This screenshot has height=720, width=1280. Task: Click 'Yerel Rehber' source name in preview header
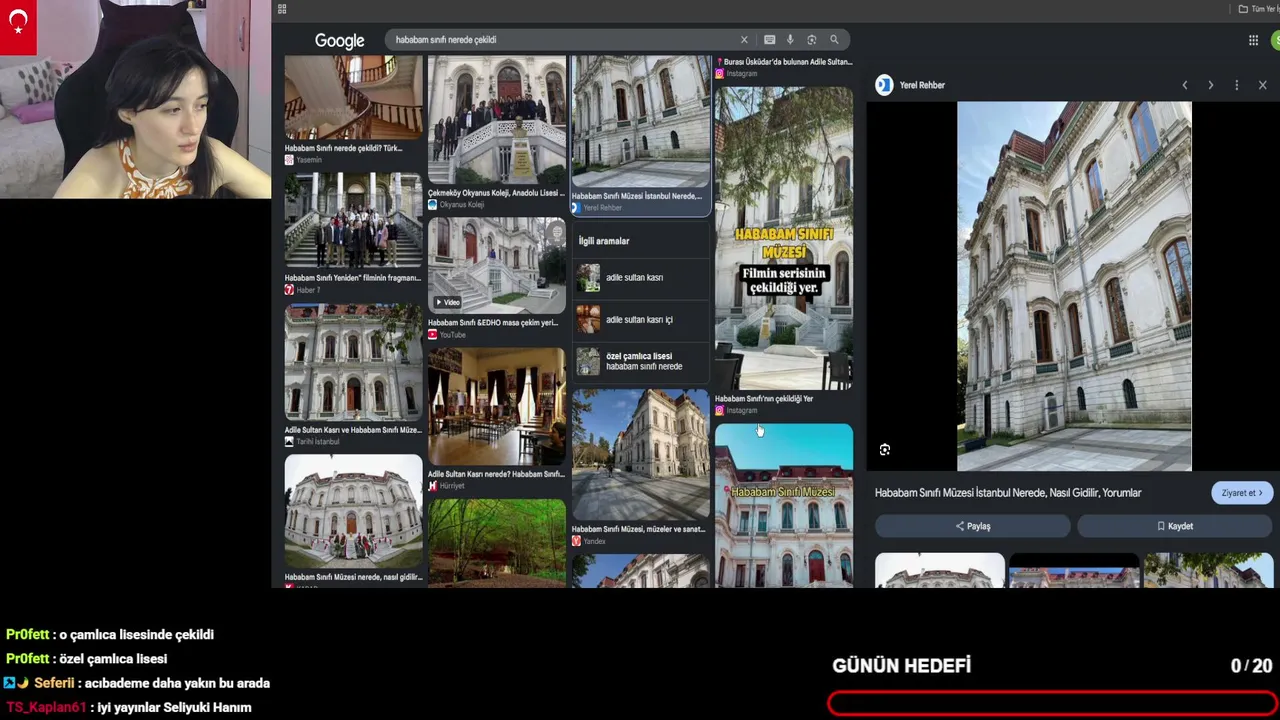click(x=922, y=85)
